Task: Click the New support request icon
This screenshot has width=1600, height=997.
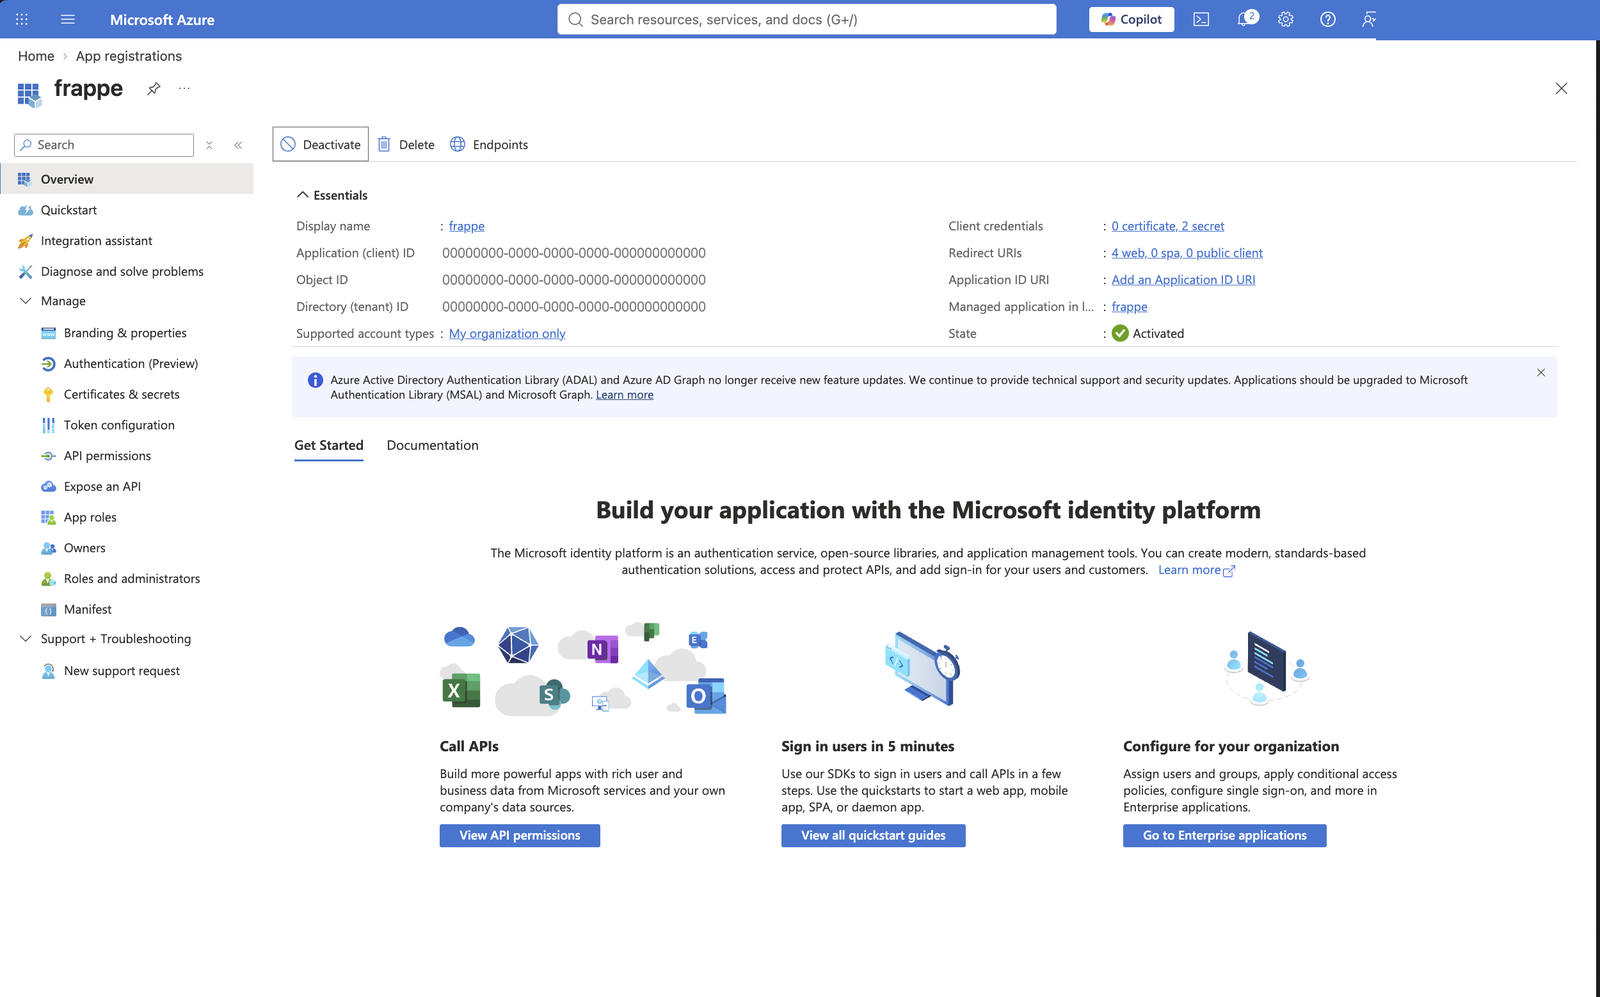Action: coord(48,671)
